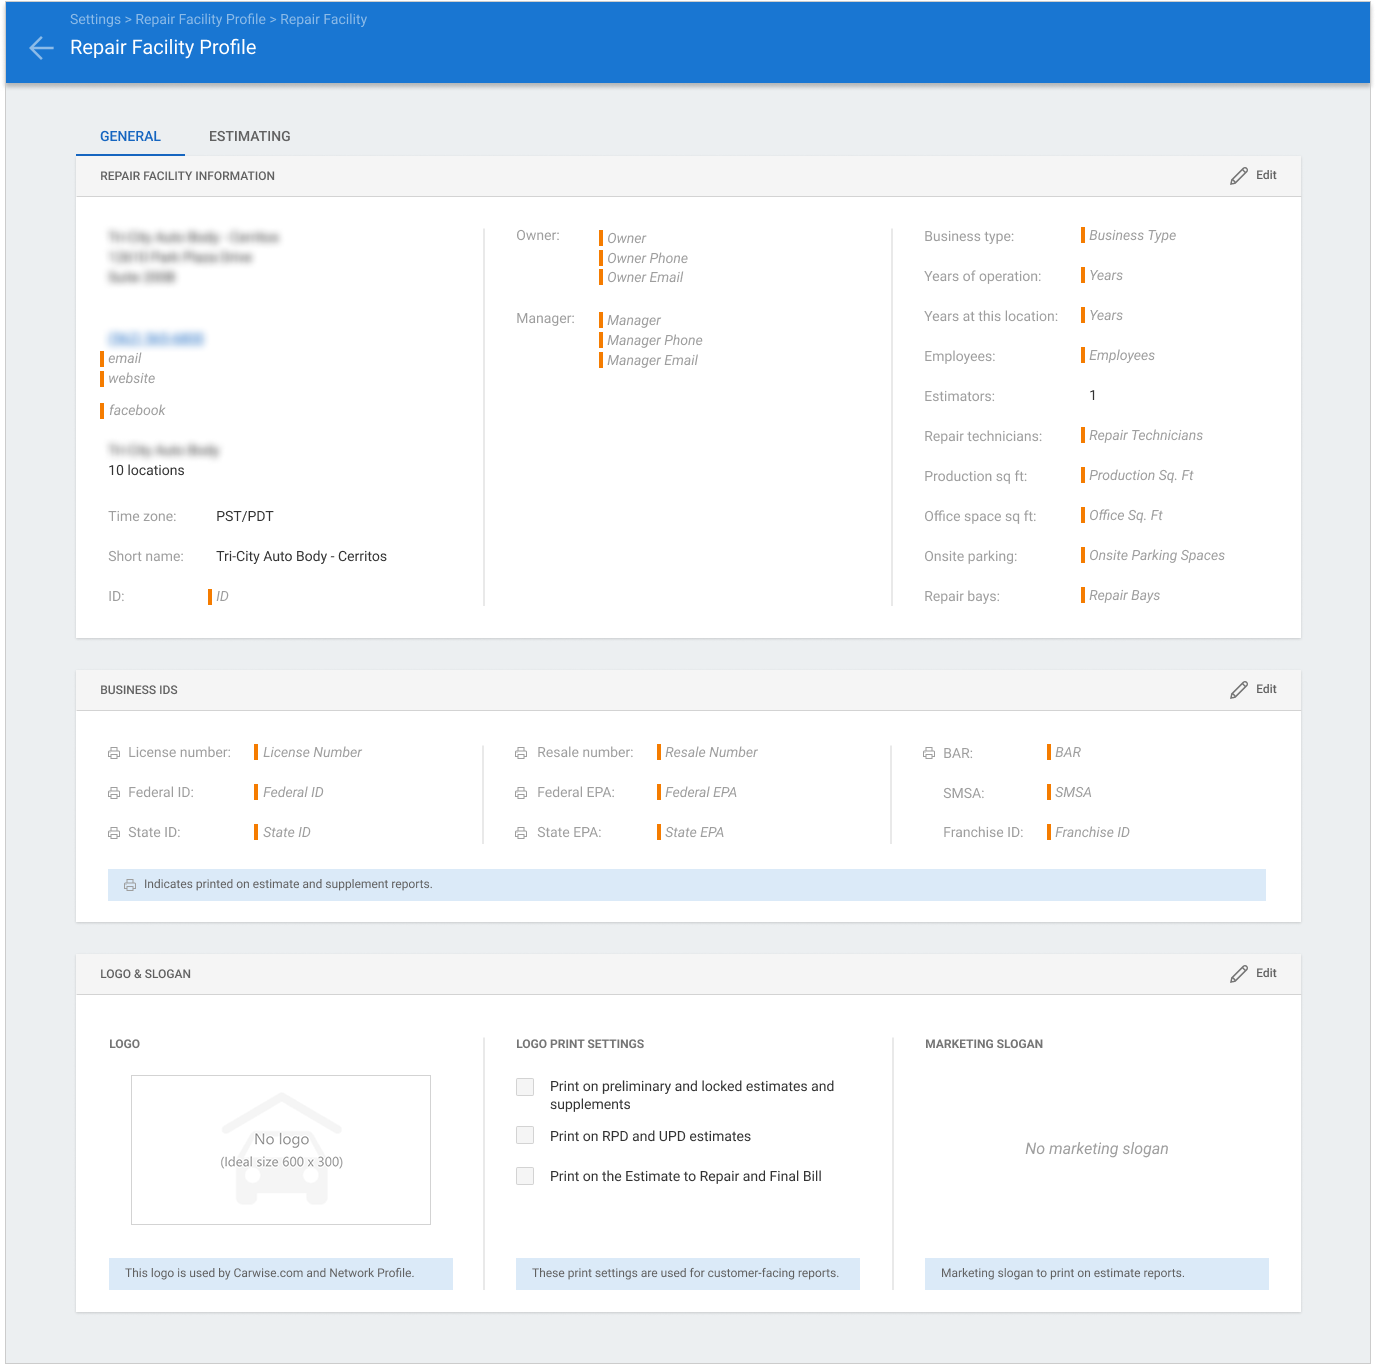Go to Repair Facility Profile breadcrumb link
The height and width of the screenshot is (1364, 1376).
[201, 19]
